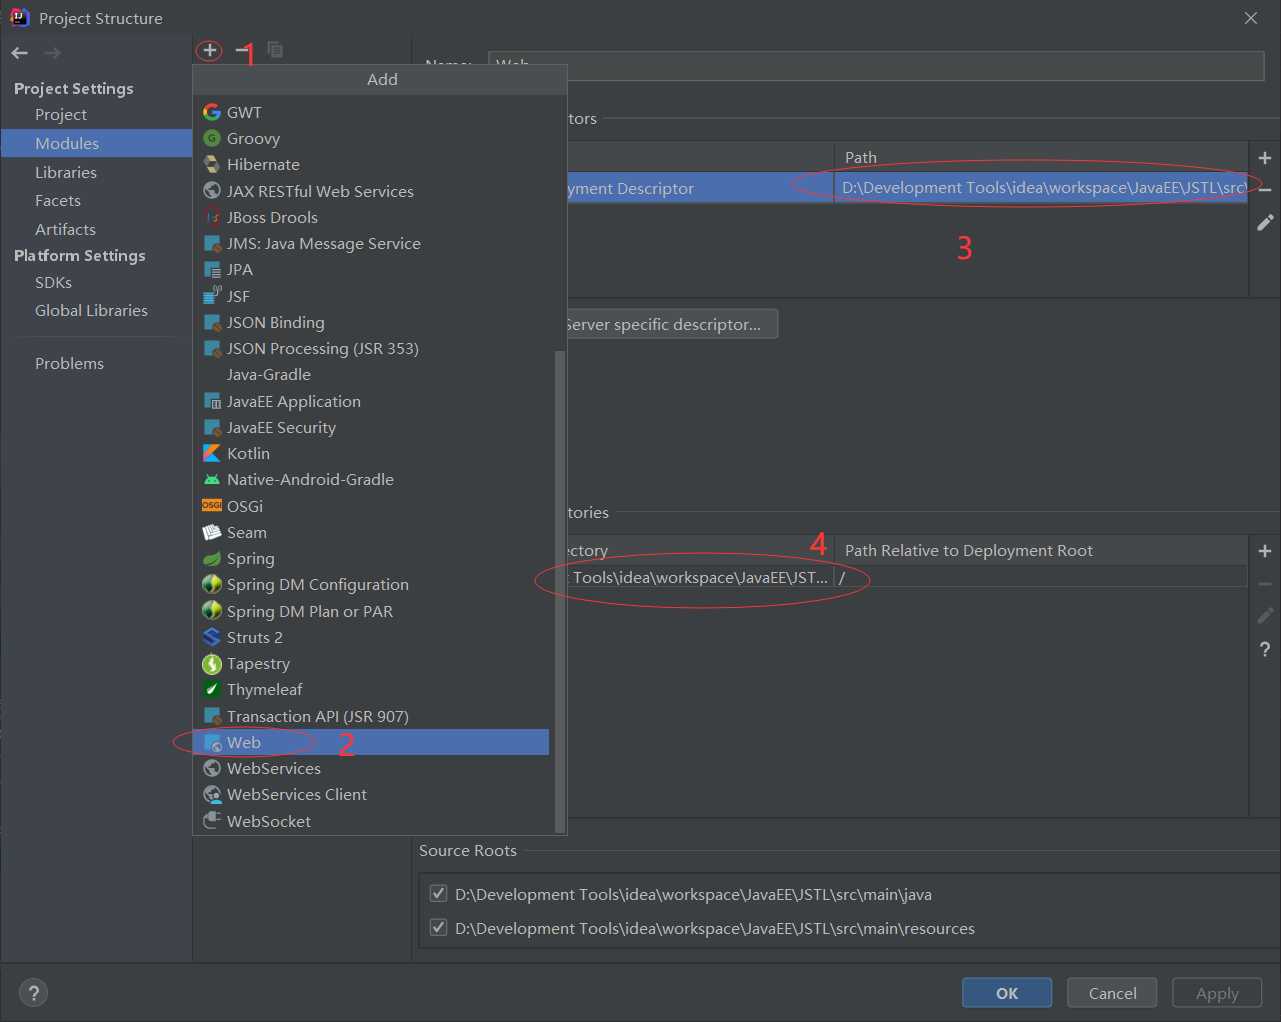Viewport: 1281px width, 1022px height.
Task: Choose OSGi from the list
Action: click(371, 506)
